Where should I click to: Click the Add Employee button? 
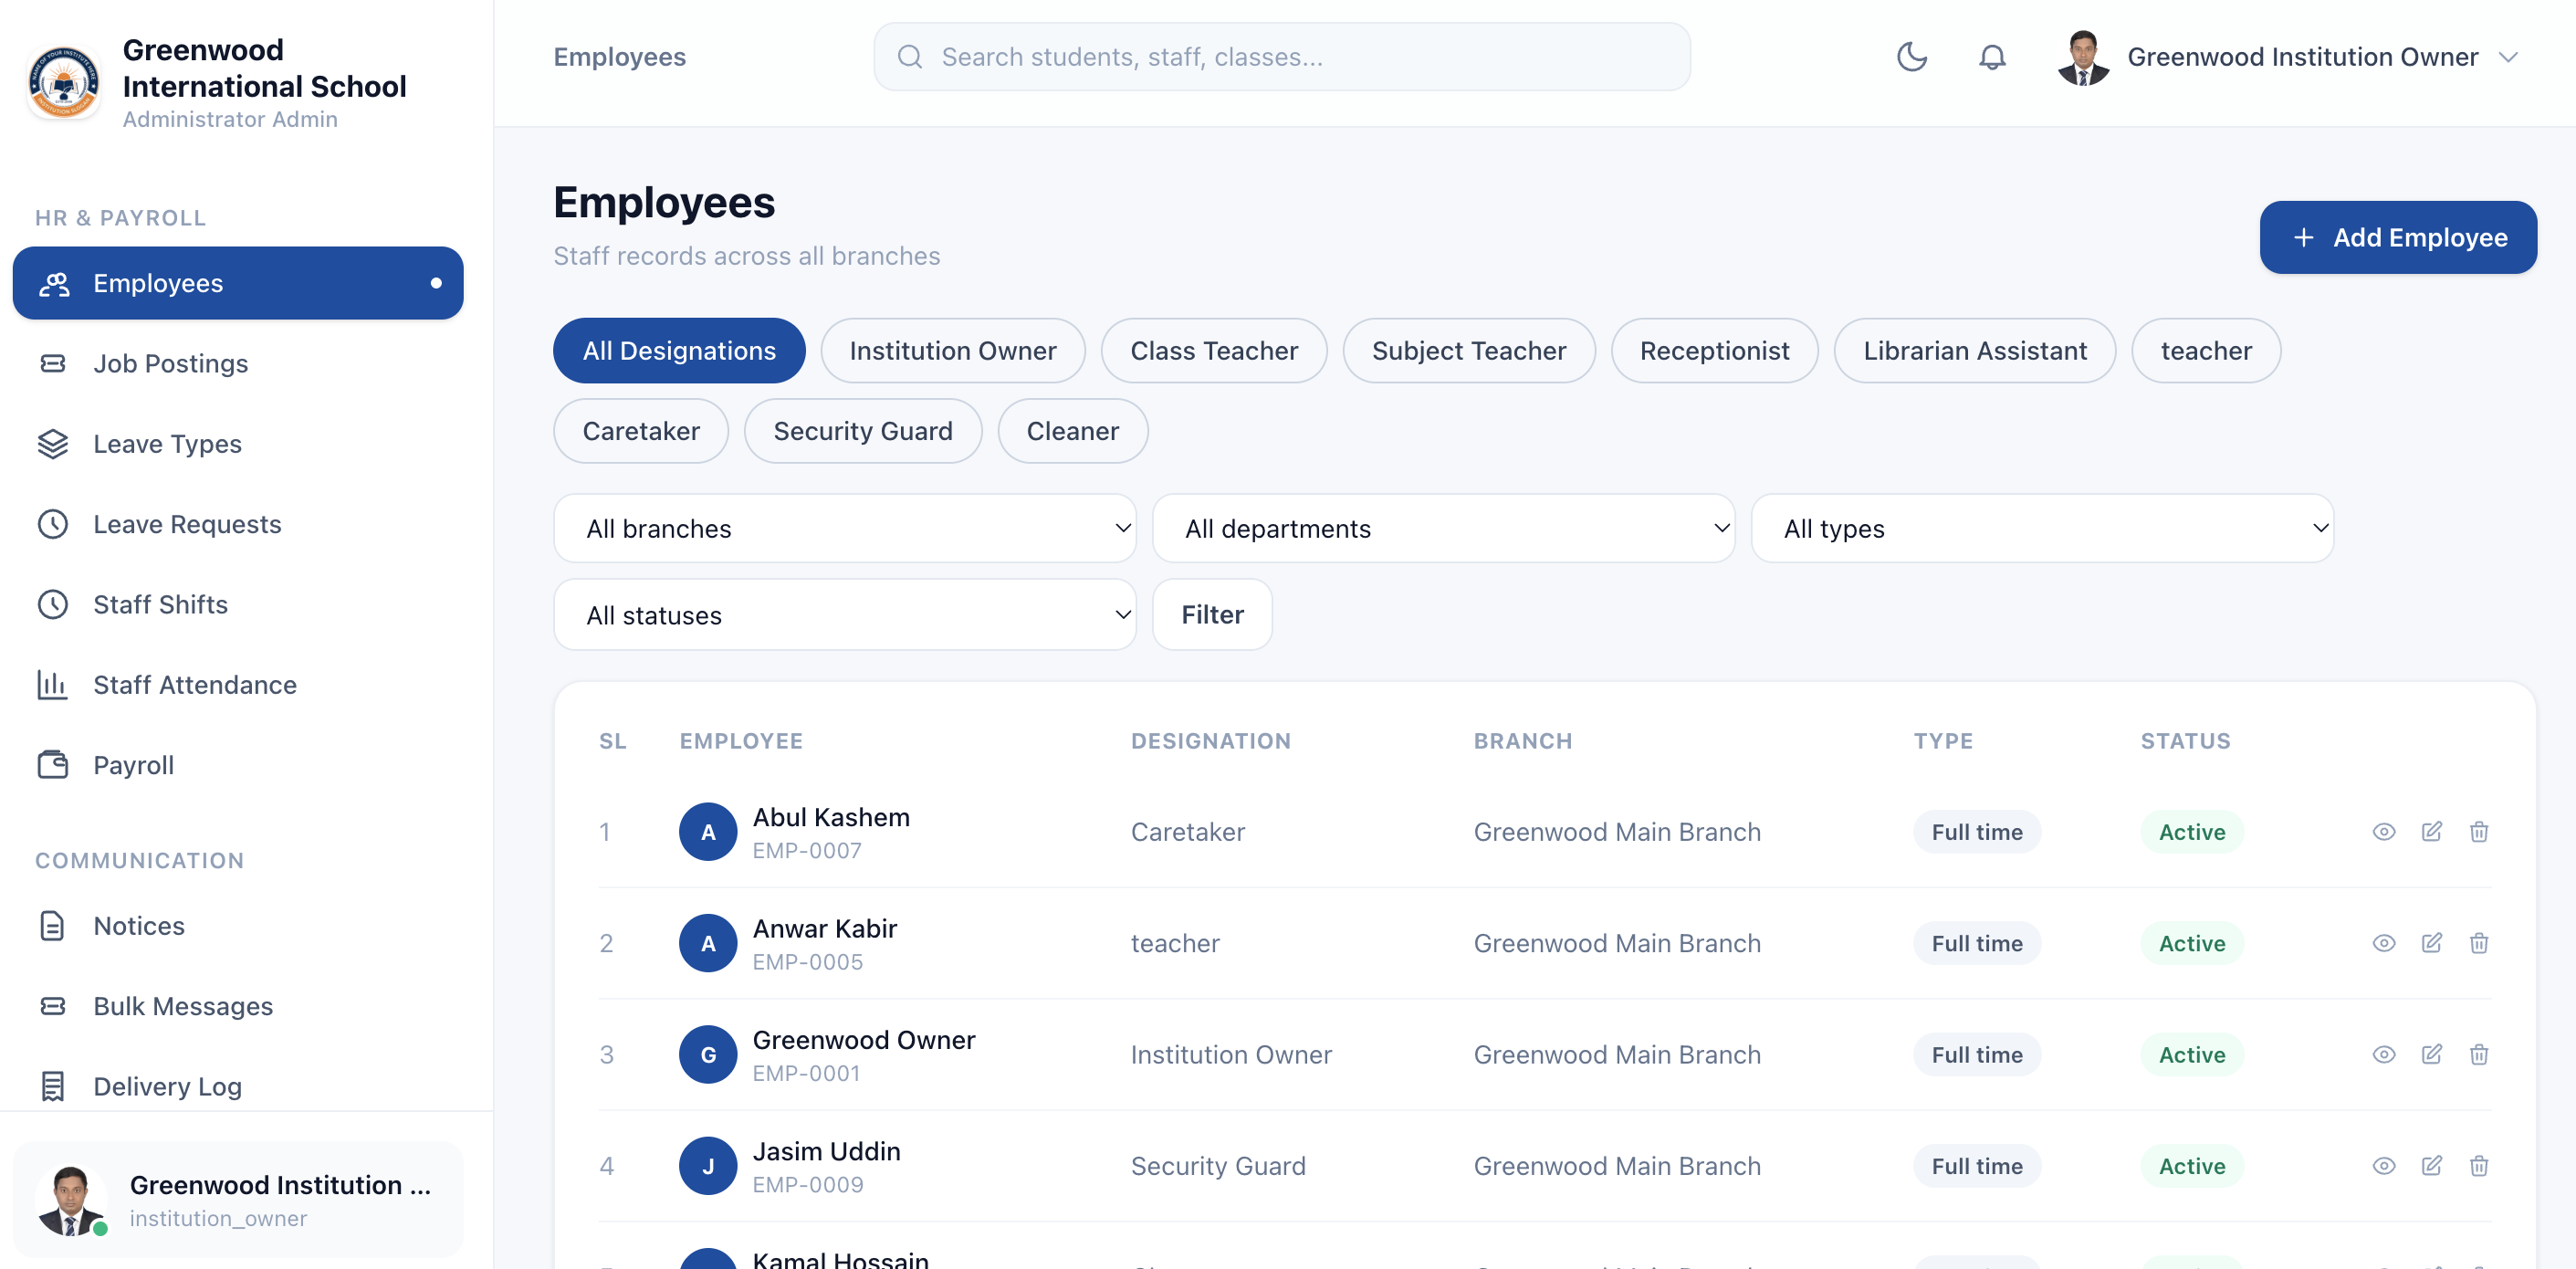point(2398,237)
